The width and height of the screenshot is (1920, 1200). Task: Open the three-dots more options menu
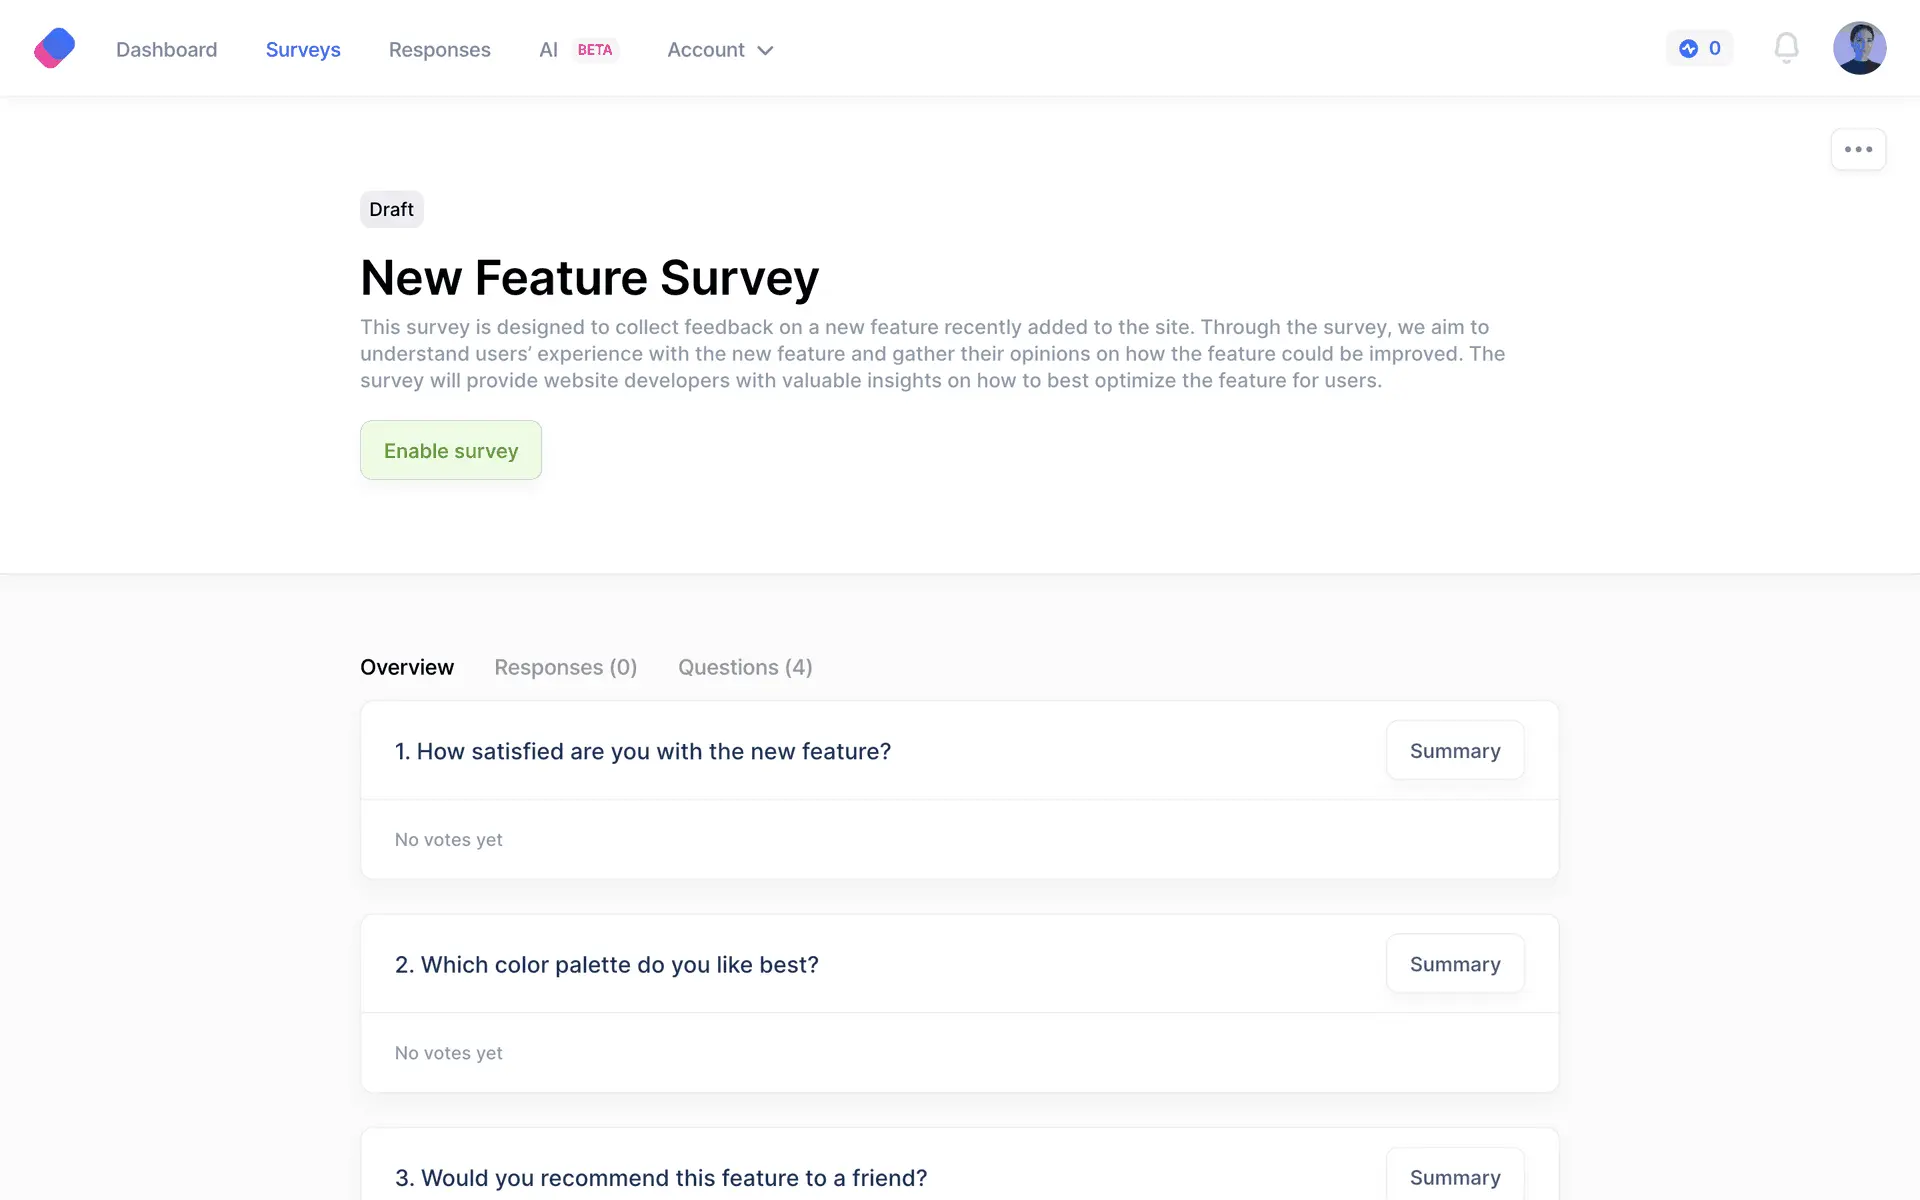click(1858, 150)
